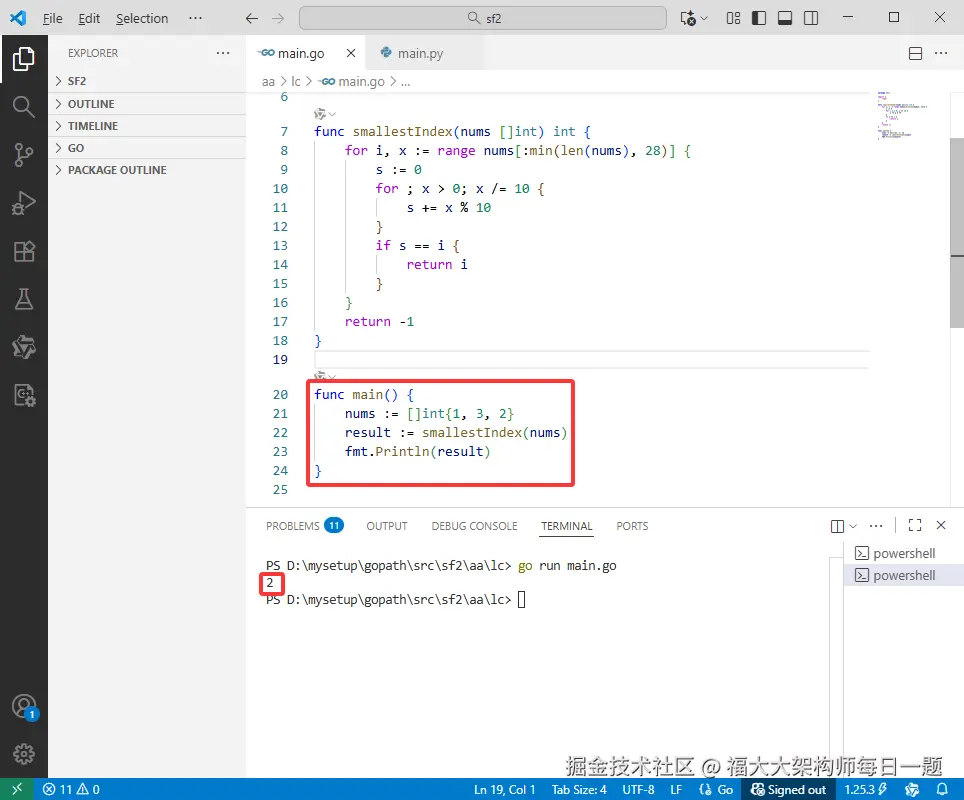
Task: Switch to the OUTPUT panel tab
Action: coord(387,526)
